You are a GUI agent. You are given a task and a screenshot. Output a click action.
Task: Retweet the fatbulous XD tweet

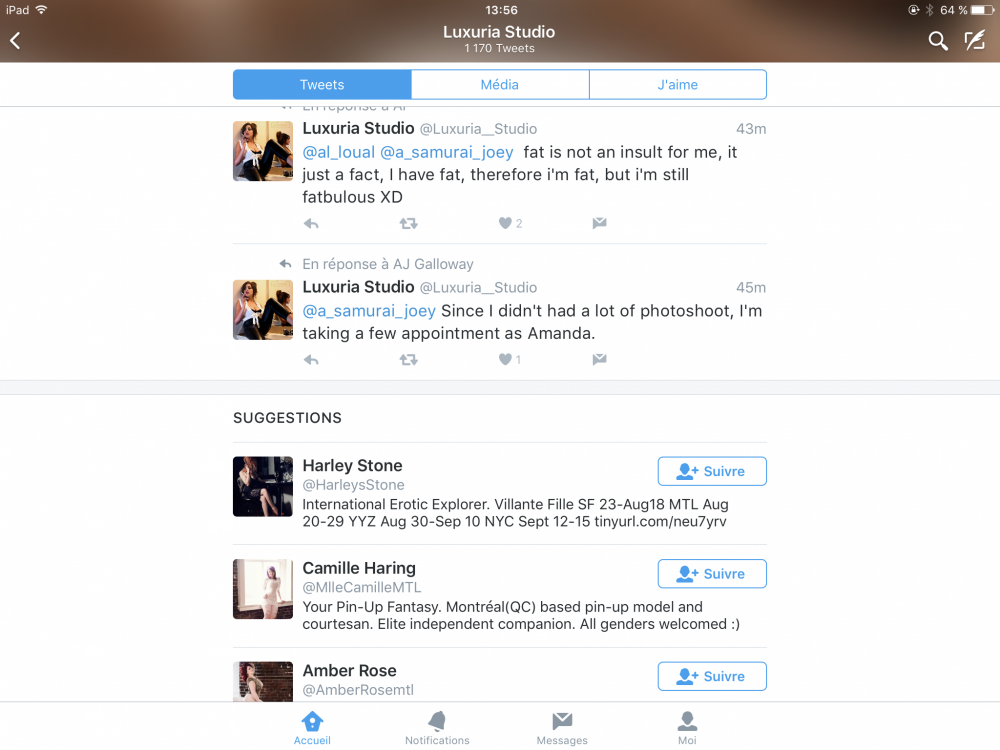[408, 223]
